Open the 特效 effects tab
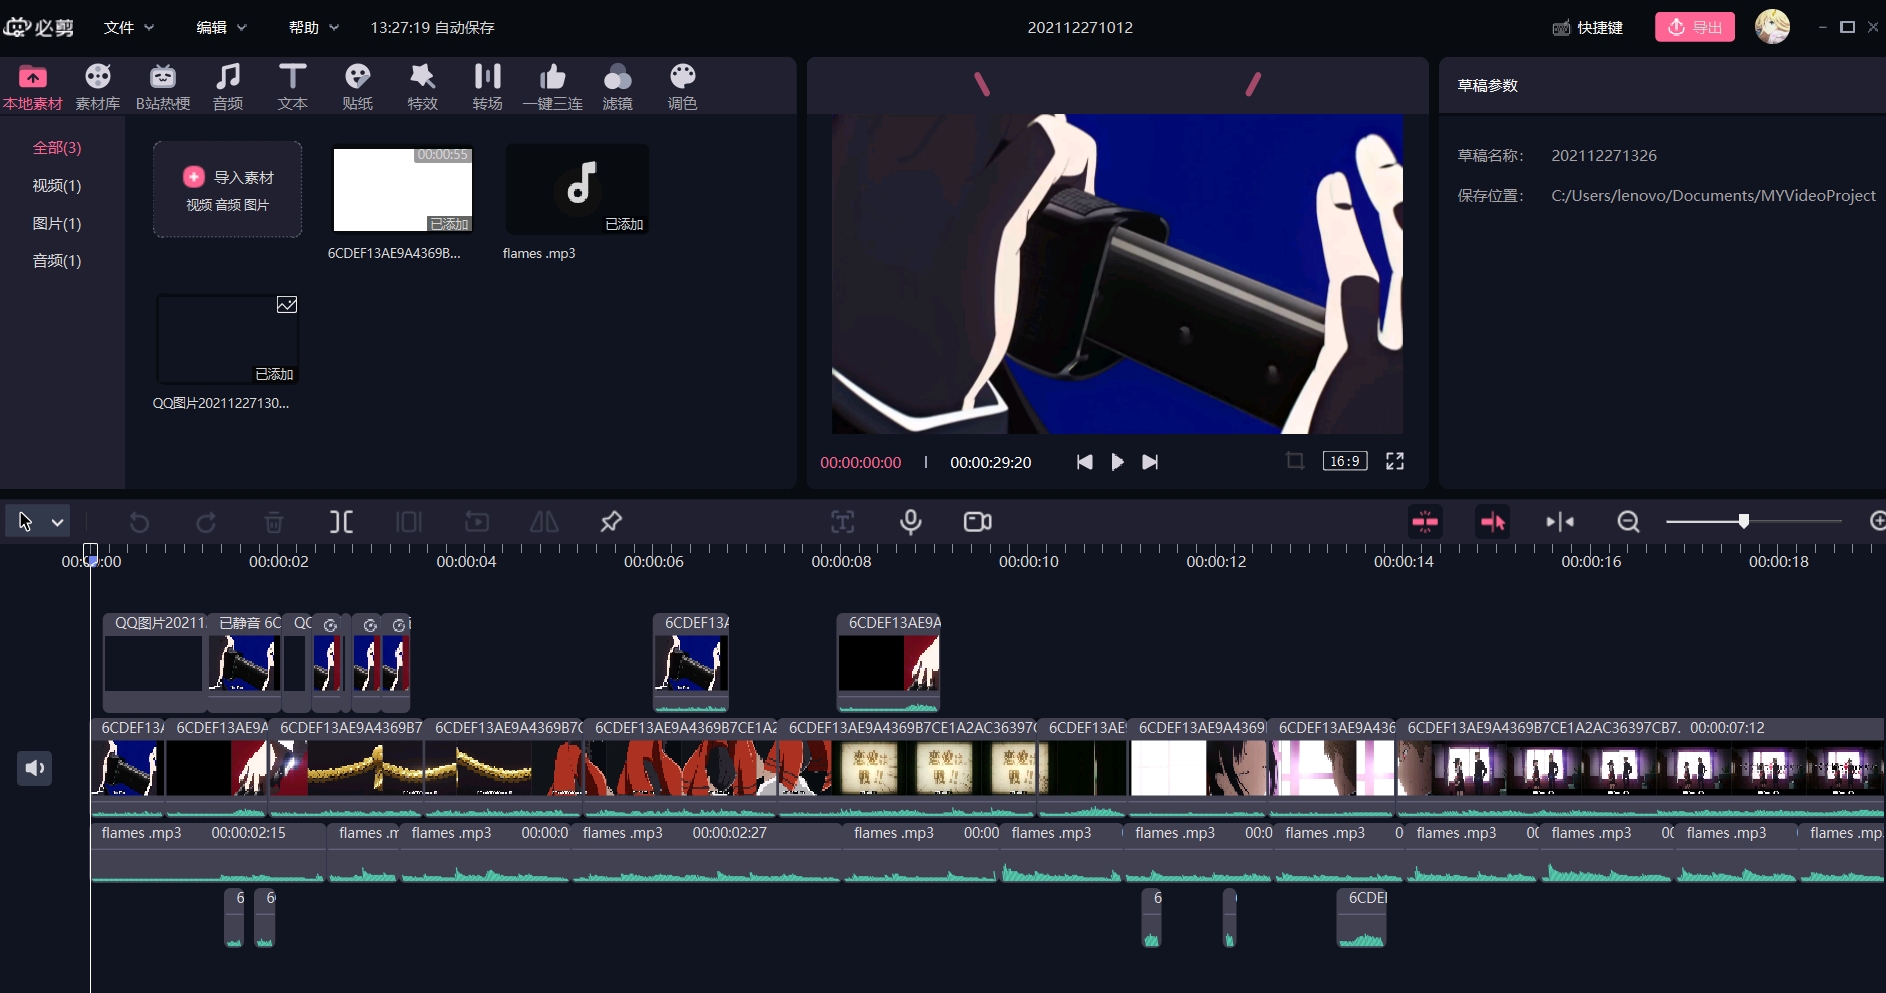This screenshot has height=993, width=1886. (423, 87)
